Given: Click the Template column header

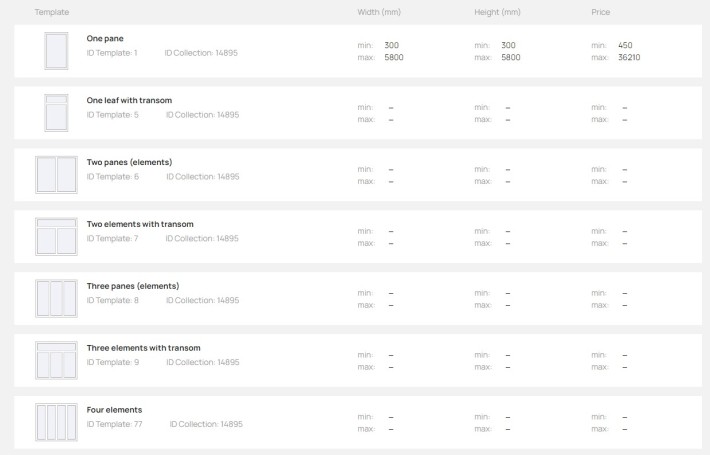Looking at the screenshot, I should coord(52,12).
